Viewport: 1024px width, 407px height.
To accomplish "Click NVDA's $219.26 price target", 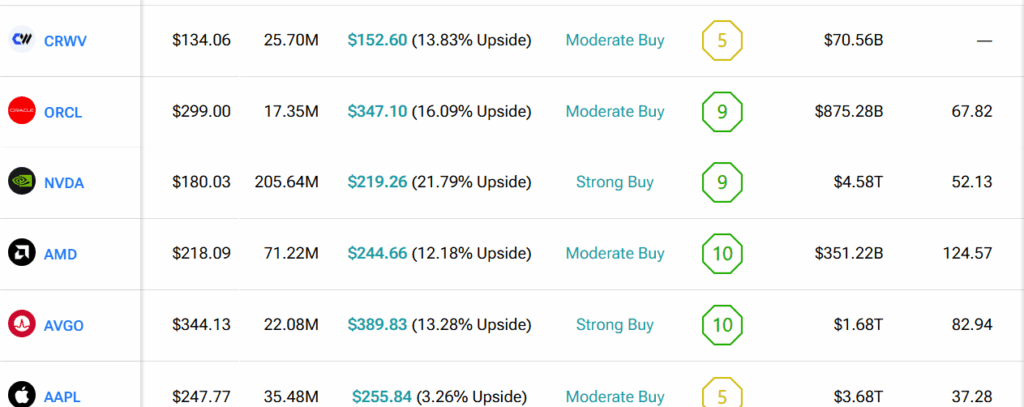I will 377,182.
